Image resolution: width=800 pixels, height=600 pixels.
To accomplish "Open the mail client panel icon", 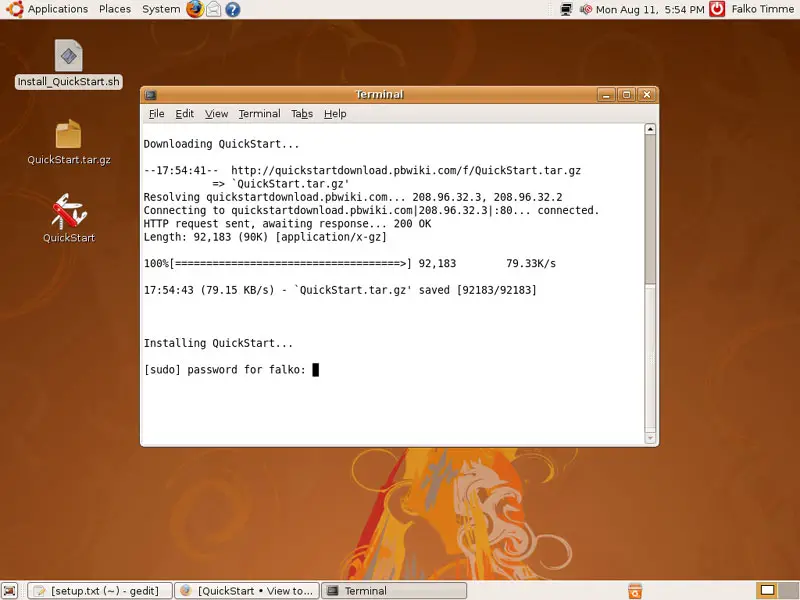I will coord(214,9).
